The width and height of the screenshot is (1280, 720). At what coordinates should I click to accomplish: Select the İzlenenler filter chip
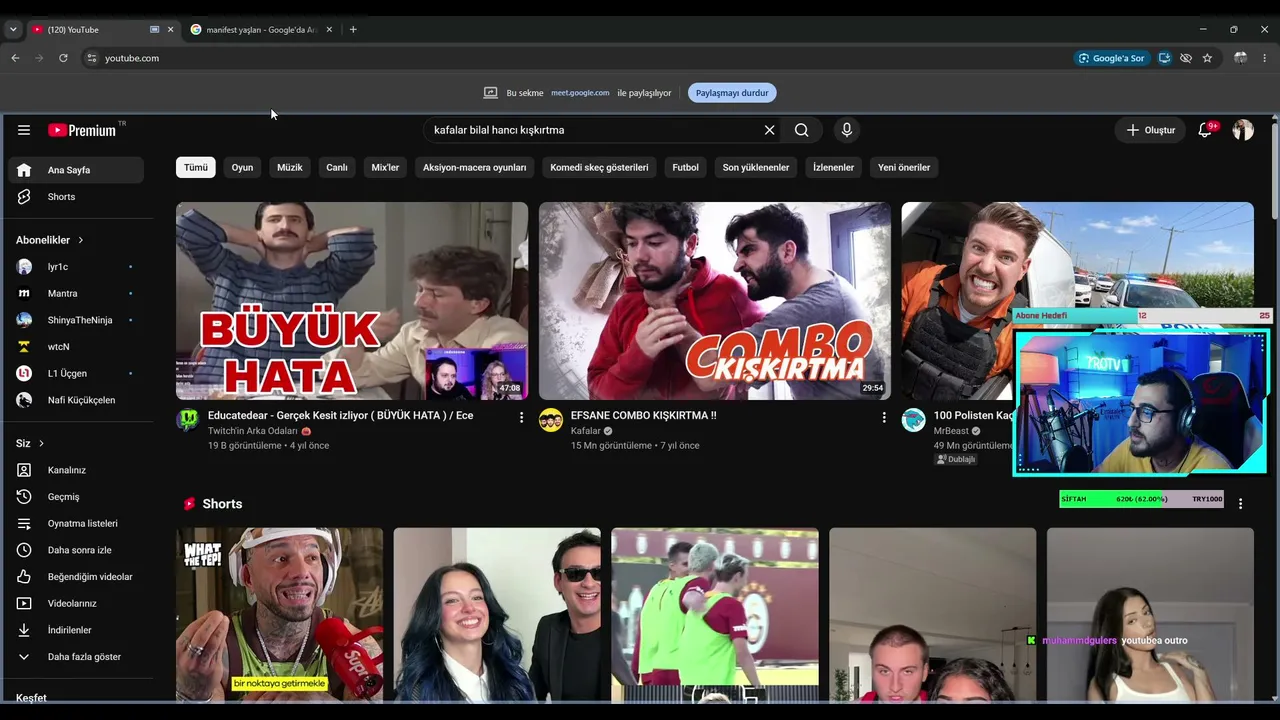[x=833, y=167]
